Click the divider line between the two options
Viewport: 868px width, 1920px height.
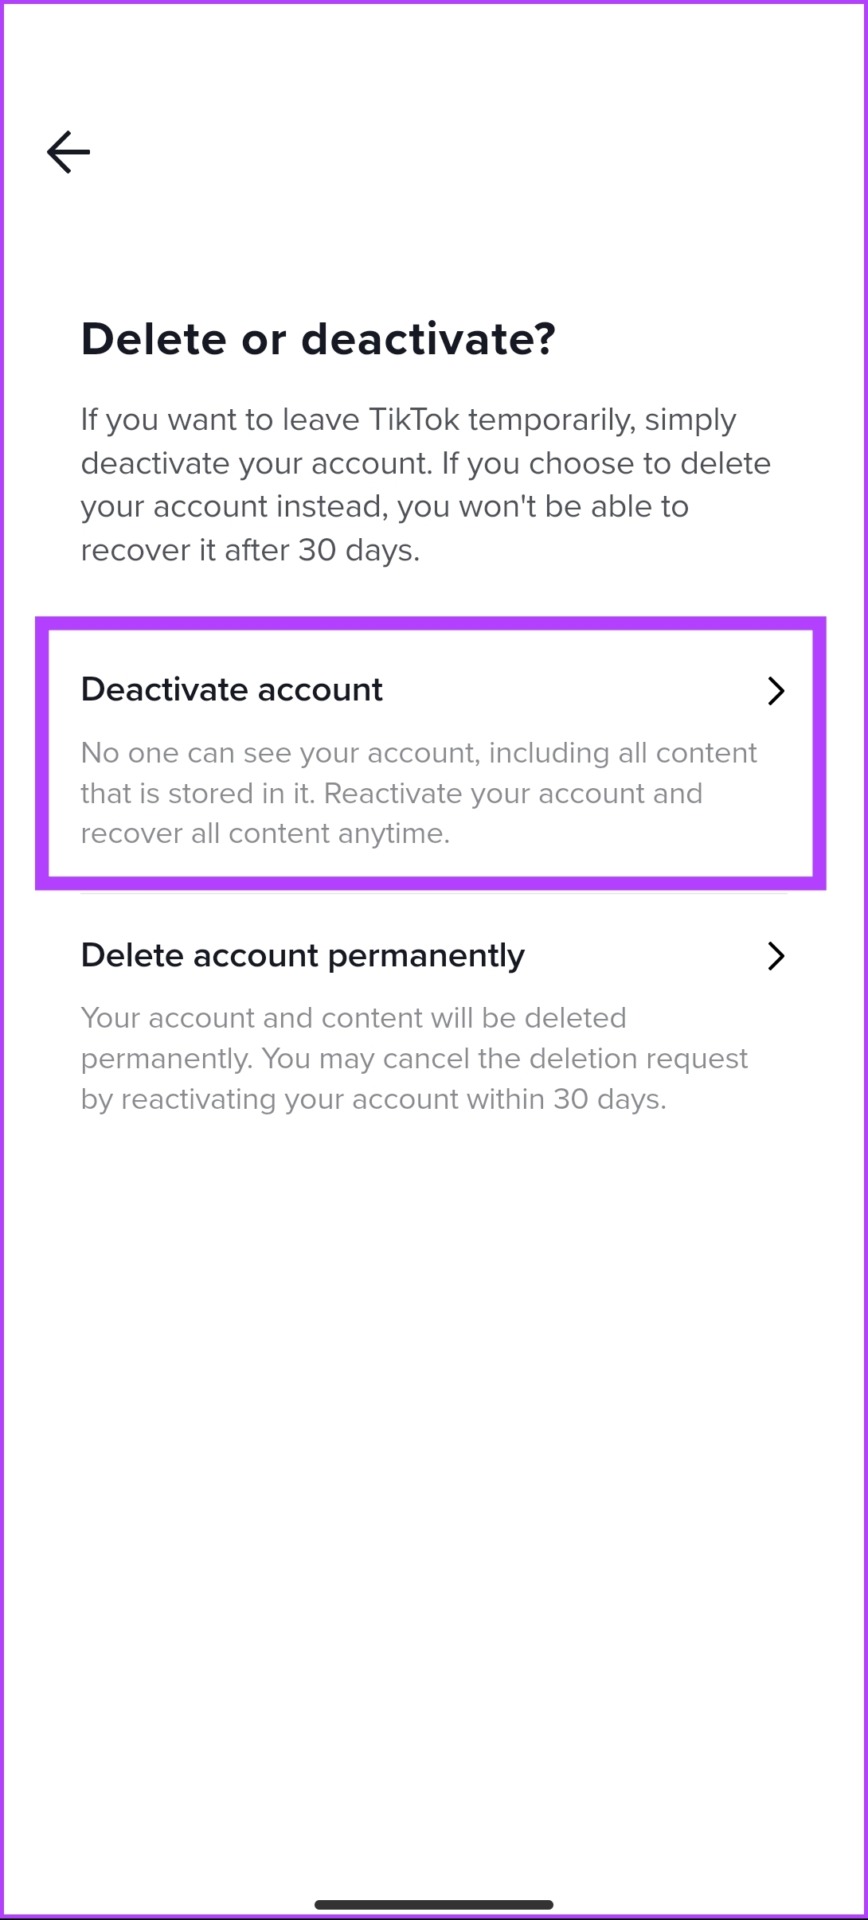pyautogui.click(x=434, y=892)
